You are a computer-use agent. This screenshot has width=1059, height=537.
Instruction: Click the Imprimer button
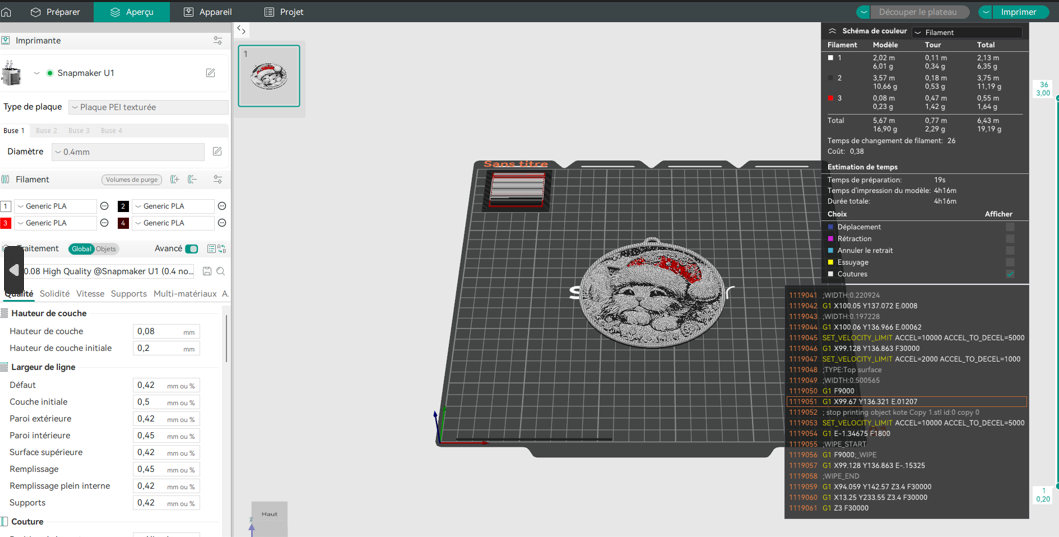coord(1018,12)
